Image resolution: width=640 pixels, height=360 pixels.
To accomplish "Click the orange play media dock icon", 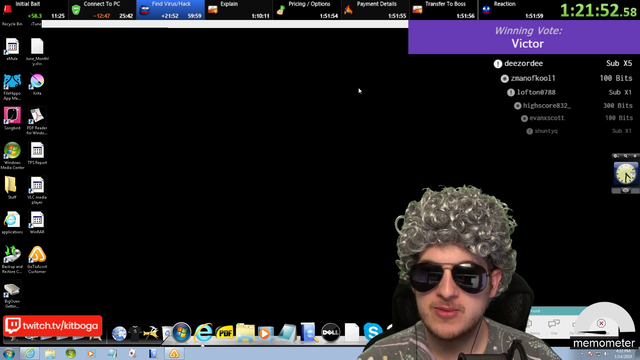I will pos(265,333).
